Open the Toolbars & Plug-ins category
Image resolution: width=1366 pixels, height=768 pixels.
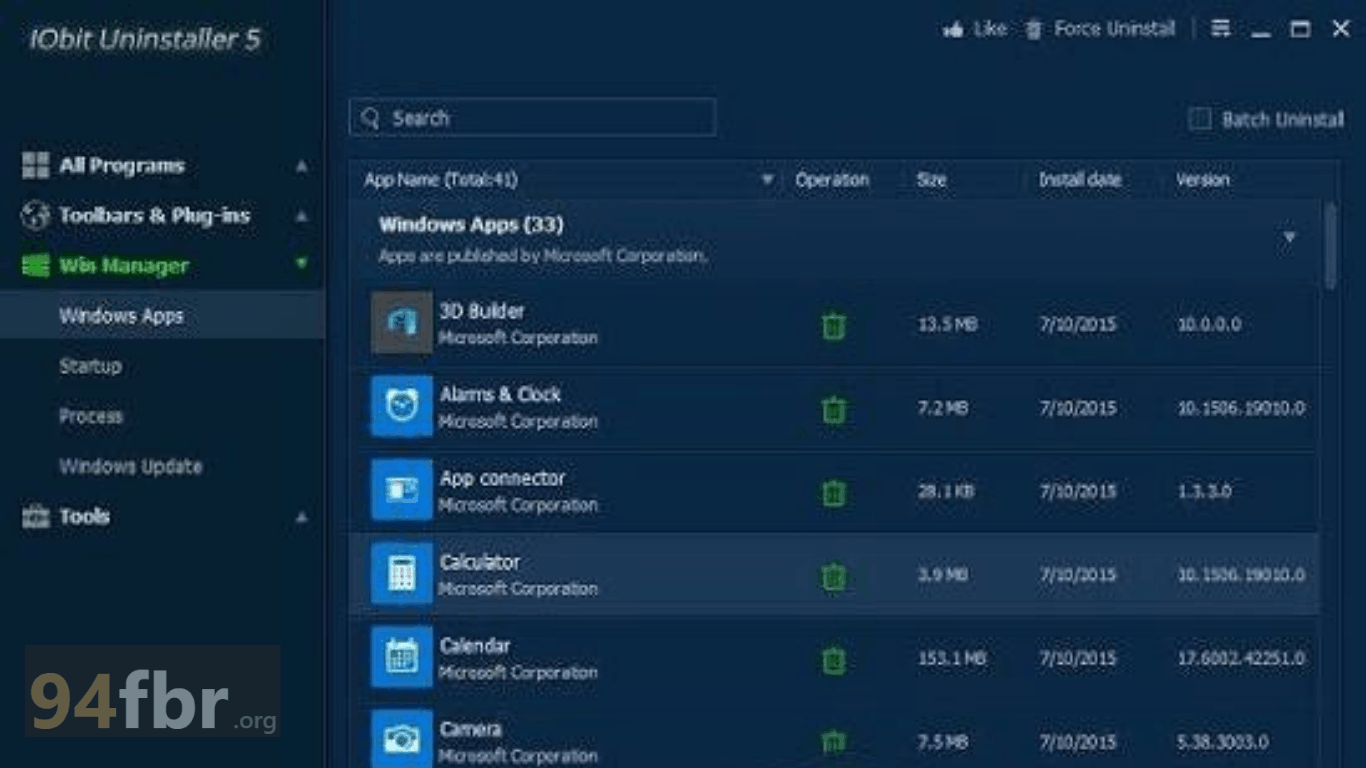pyautogui.click(x=154, y=216)
